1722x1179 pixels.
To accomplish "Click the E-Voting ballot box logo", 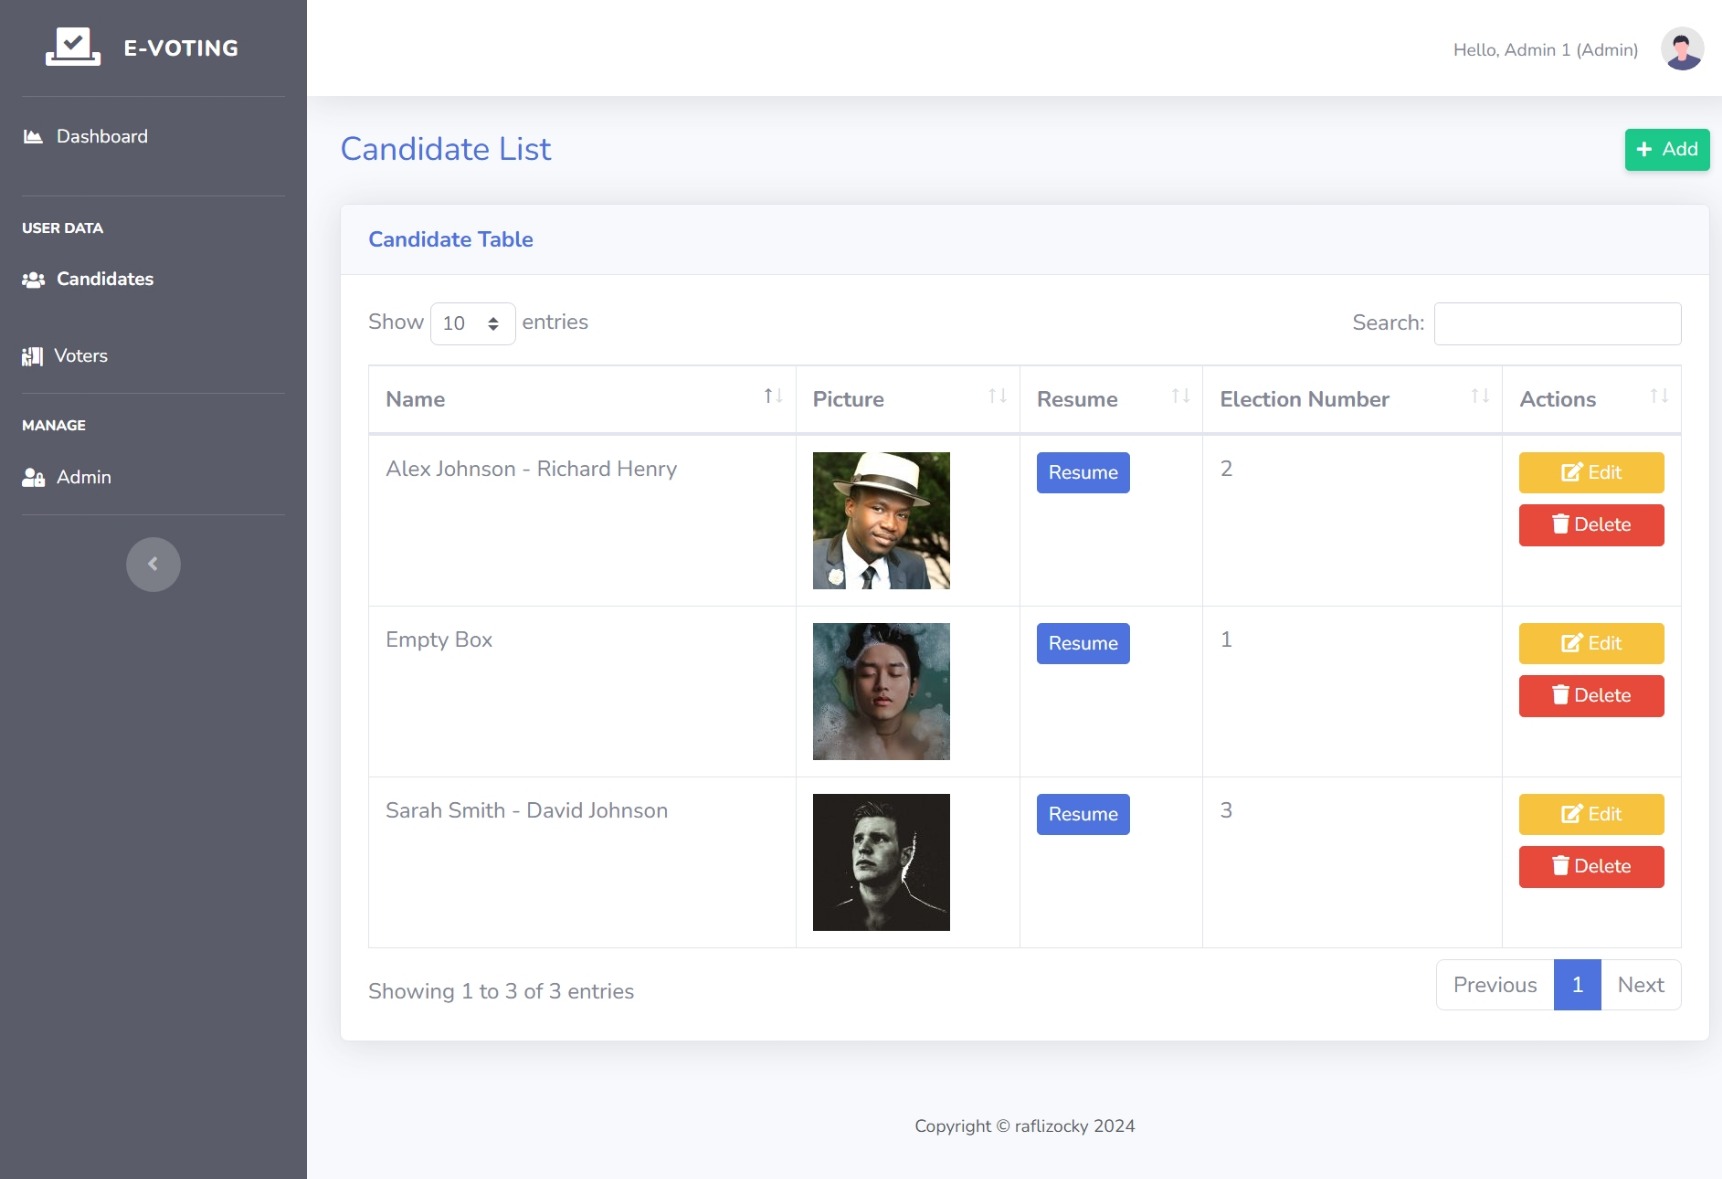I will click(x=73, y=47).
